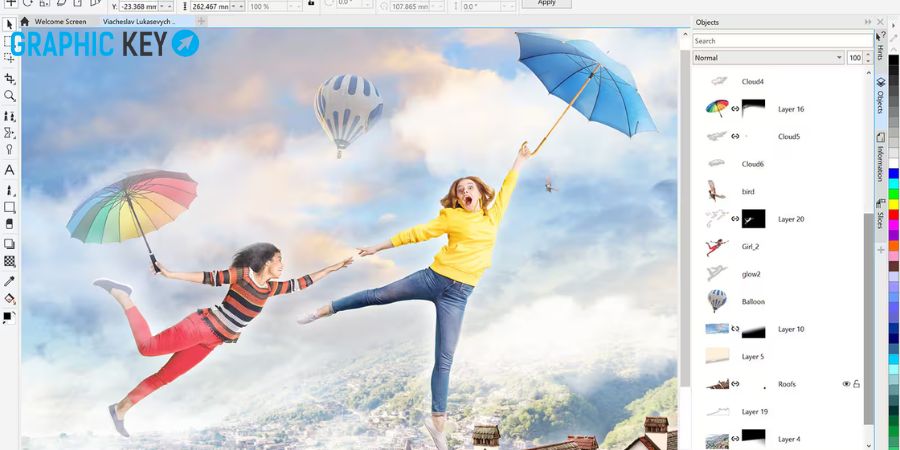Toggle the link icon on Layer 16
Screen dimensions: 900x450
coord(735,108)
